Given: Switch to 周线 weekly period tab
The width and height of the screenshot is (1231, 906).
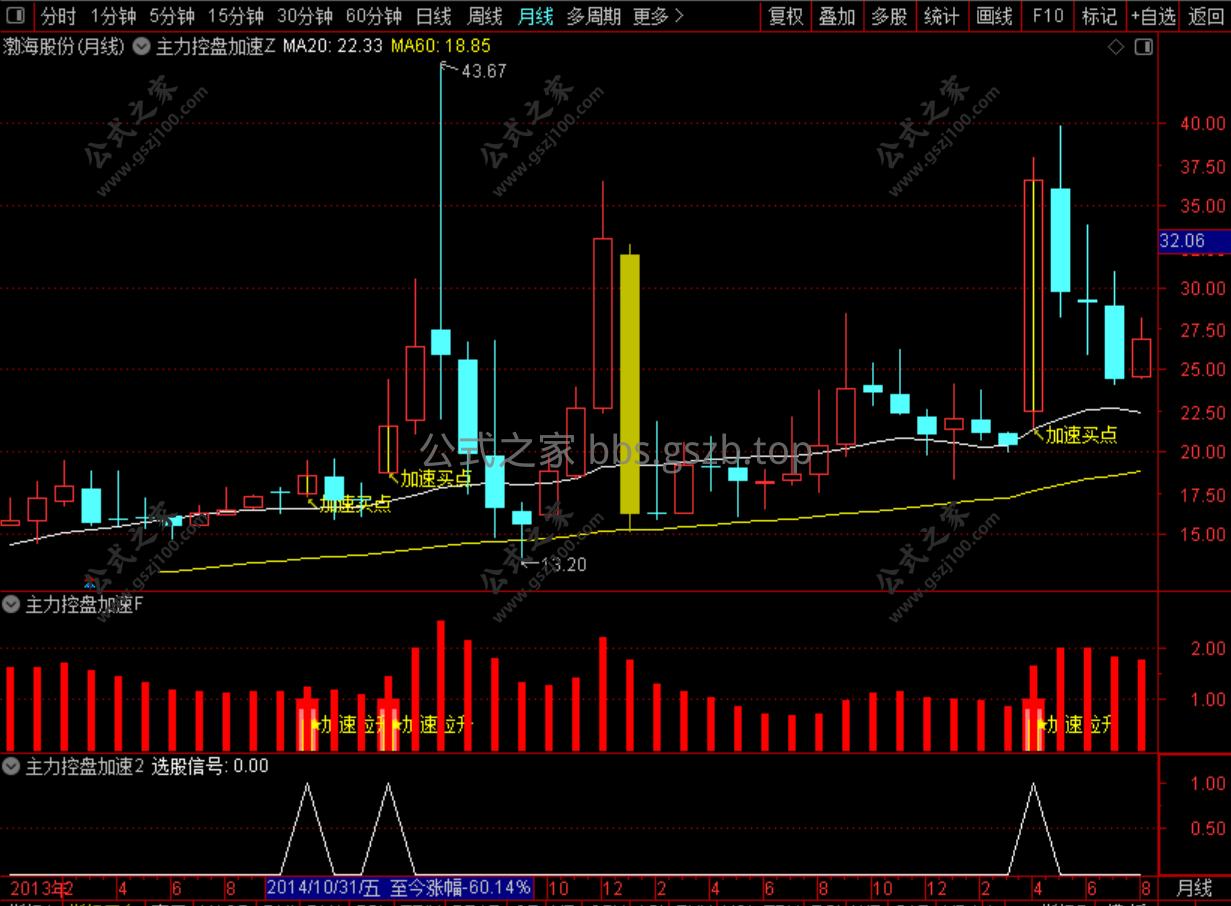Looking at the screenshot, I should point(485,16).
